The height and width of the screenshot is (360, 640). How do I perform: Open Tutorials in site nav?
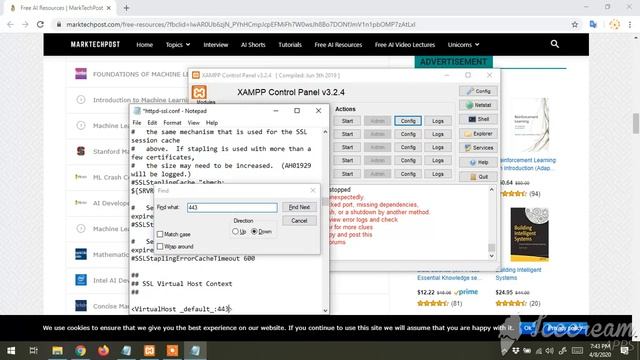click(290, 44)
